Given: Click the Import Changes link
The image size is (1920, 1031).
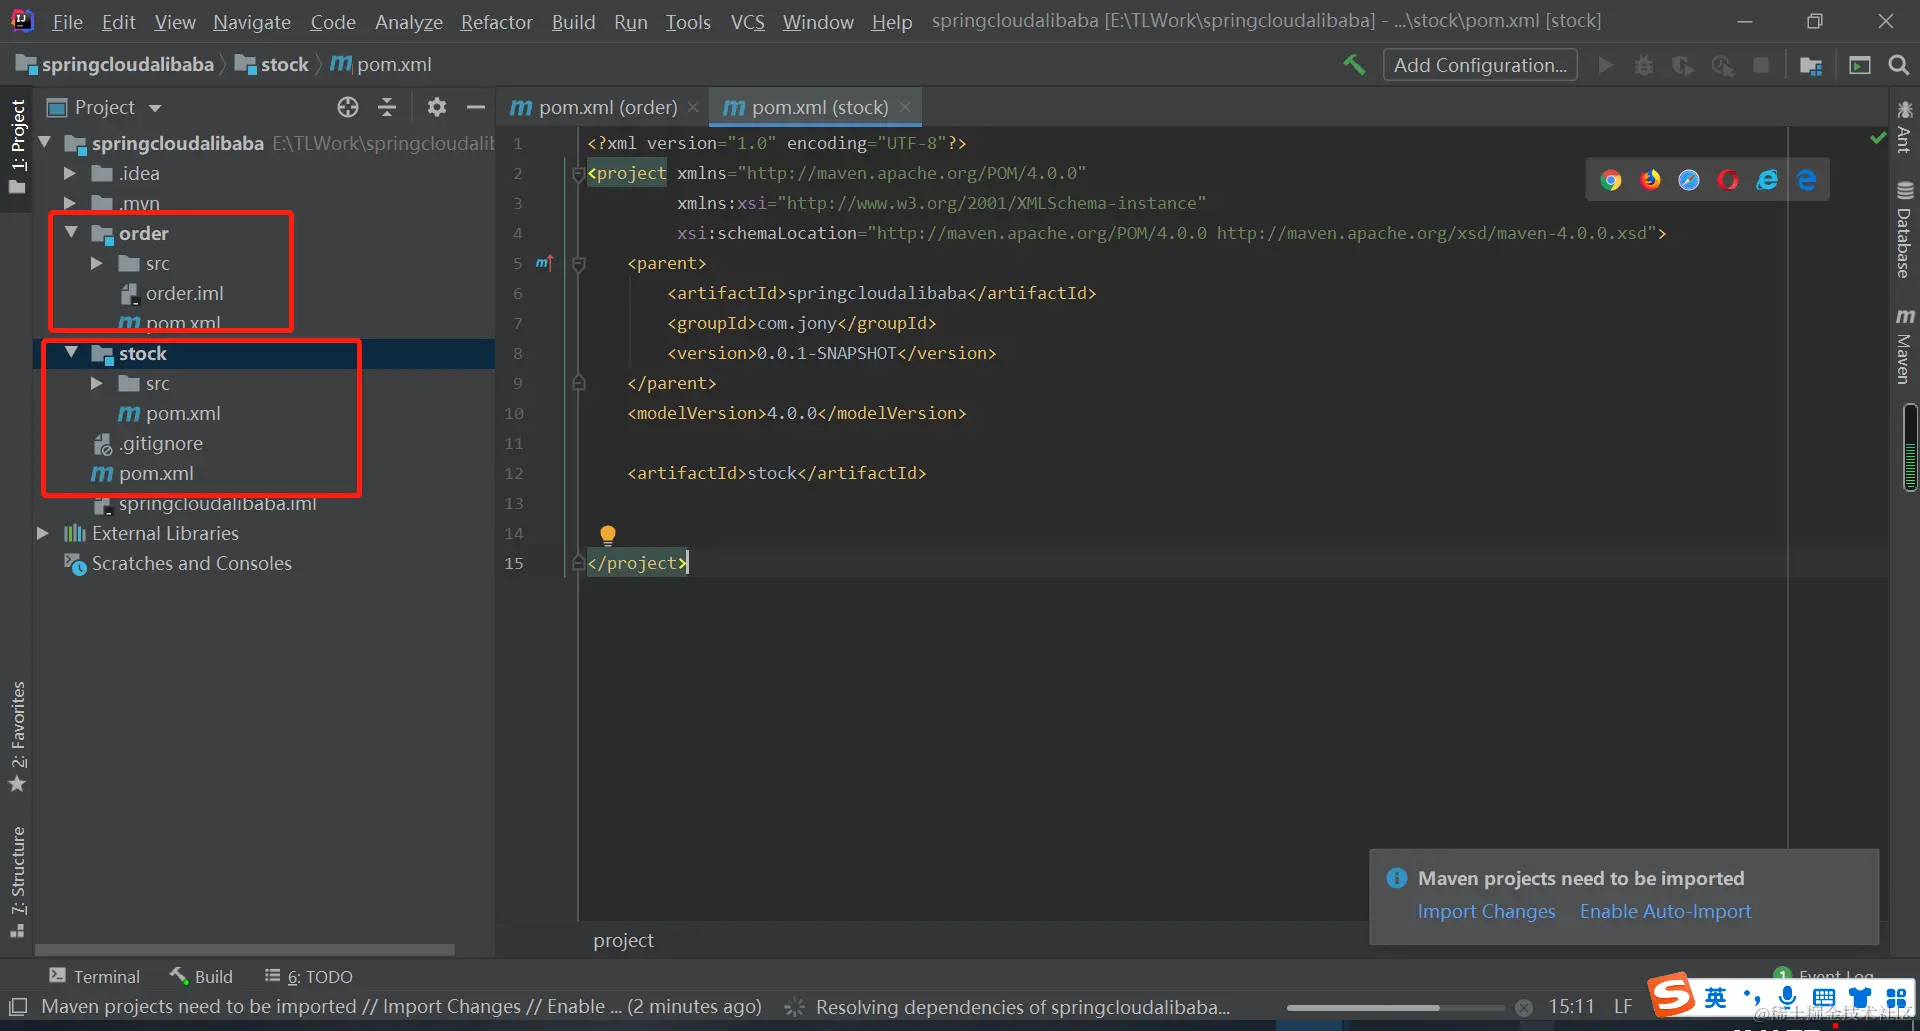Looking at the screenshot, I should point(1486,912).
